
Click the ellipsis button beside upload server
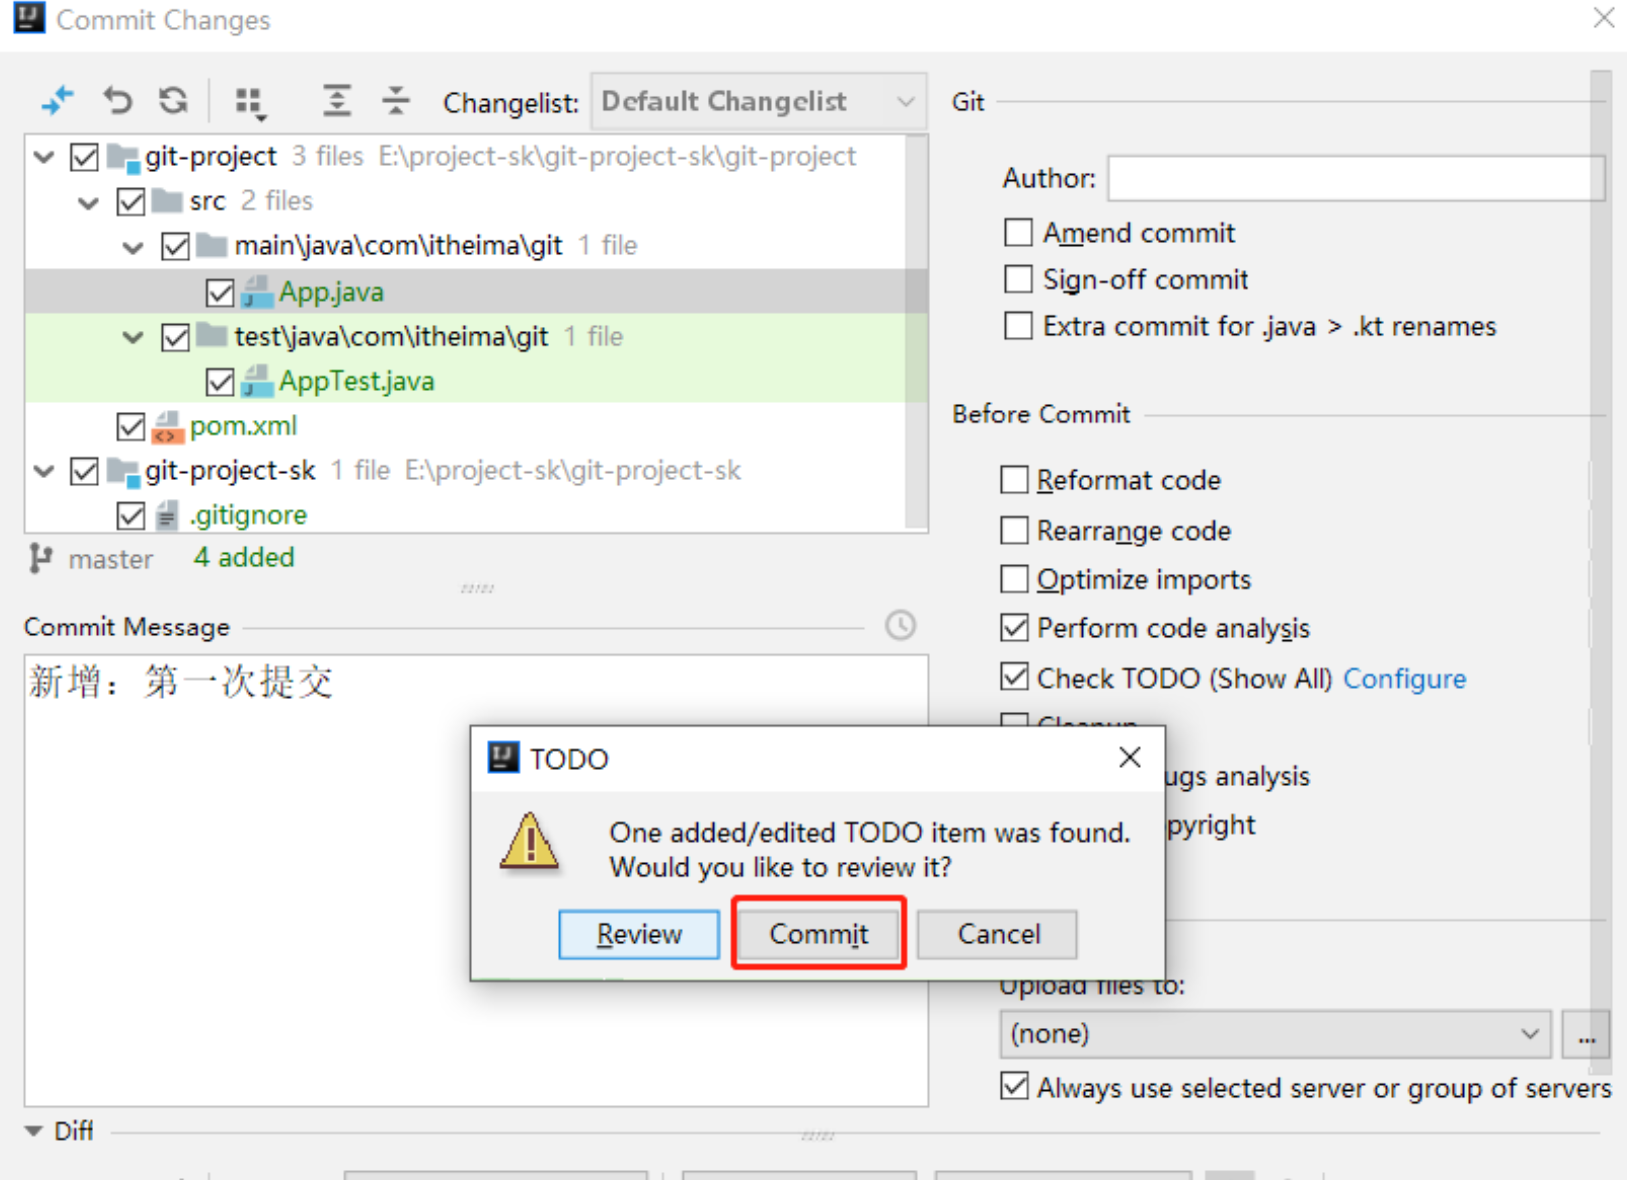(1586, 1034)
